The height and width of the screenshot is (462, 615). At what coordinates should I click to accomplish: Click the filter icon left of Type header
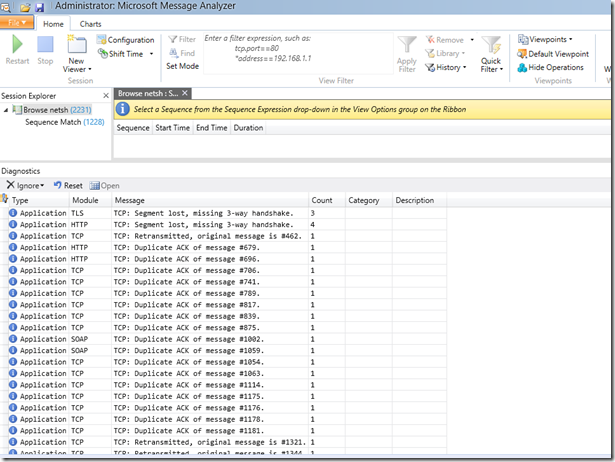pyautogui.click(x=4, y=199)
